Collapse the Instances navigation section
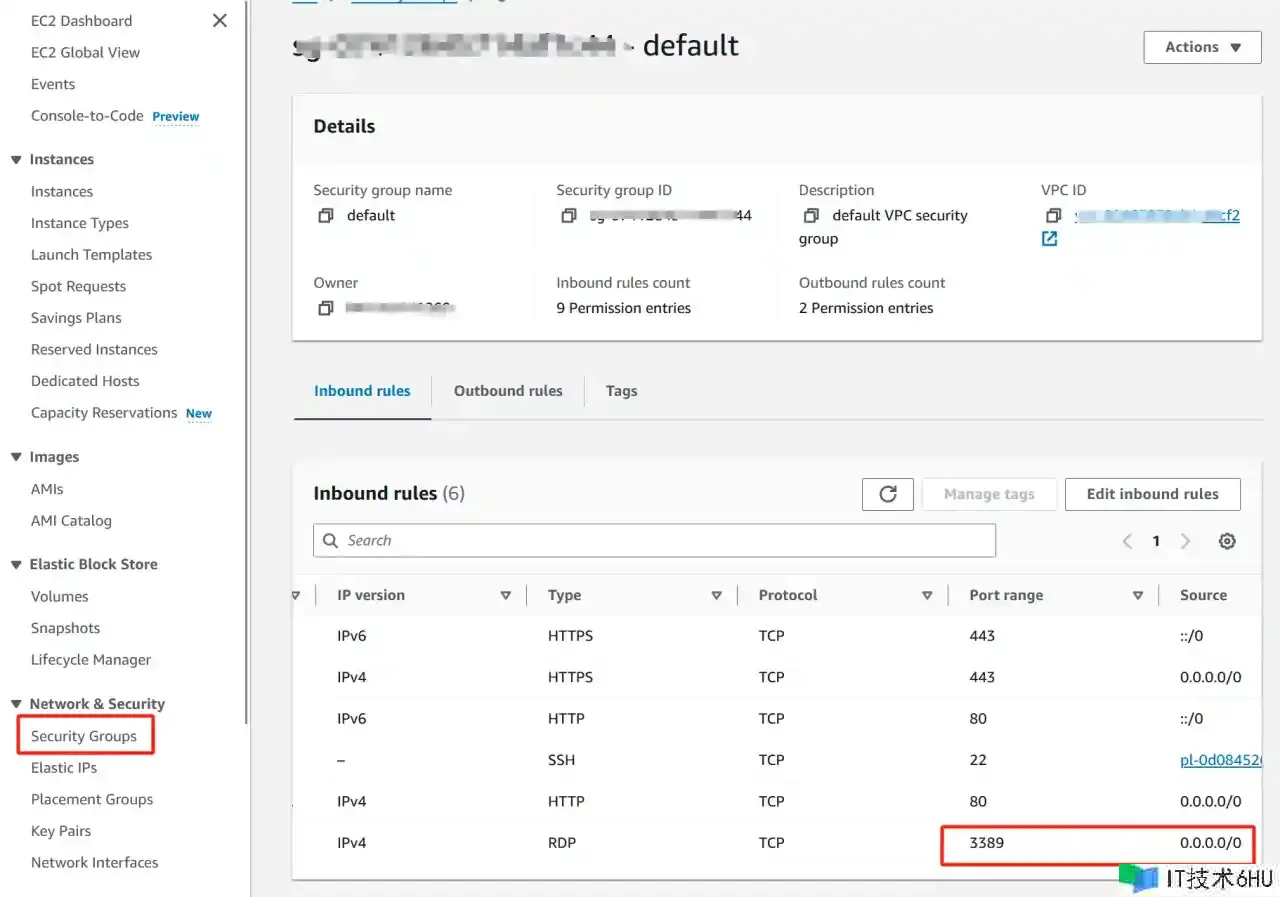1280x897 pixels. [x=16, y=160]
